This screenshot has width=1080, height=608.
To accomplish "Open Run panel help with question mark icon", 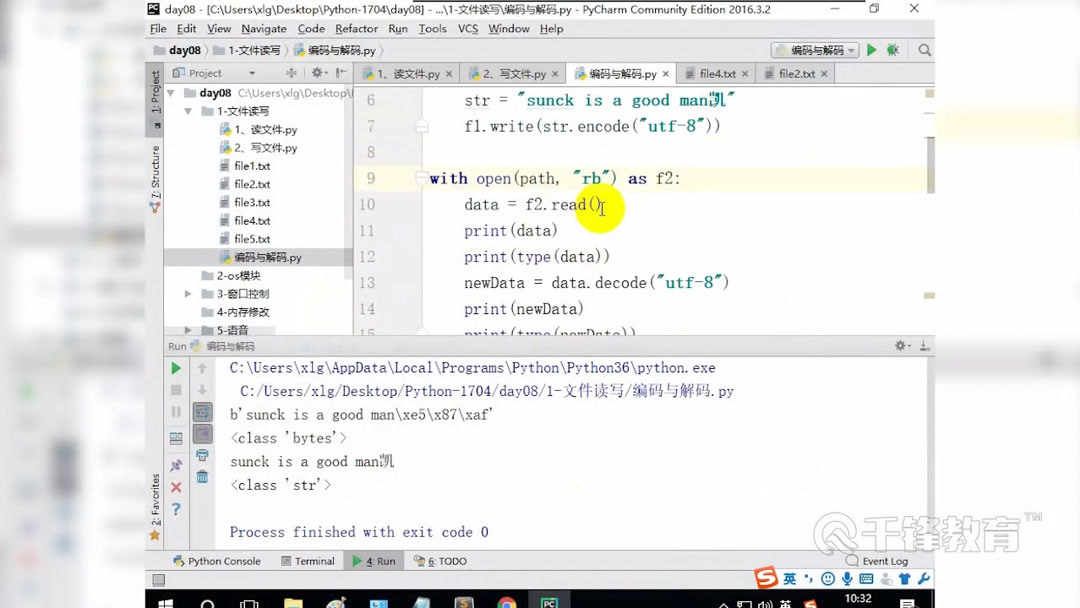I will click(x=175, y=509).
